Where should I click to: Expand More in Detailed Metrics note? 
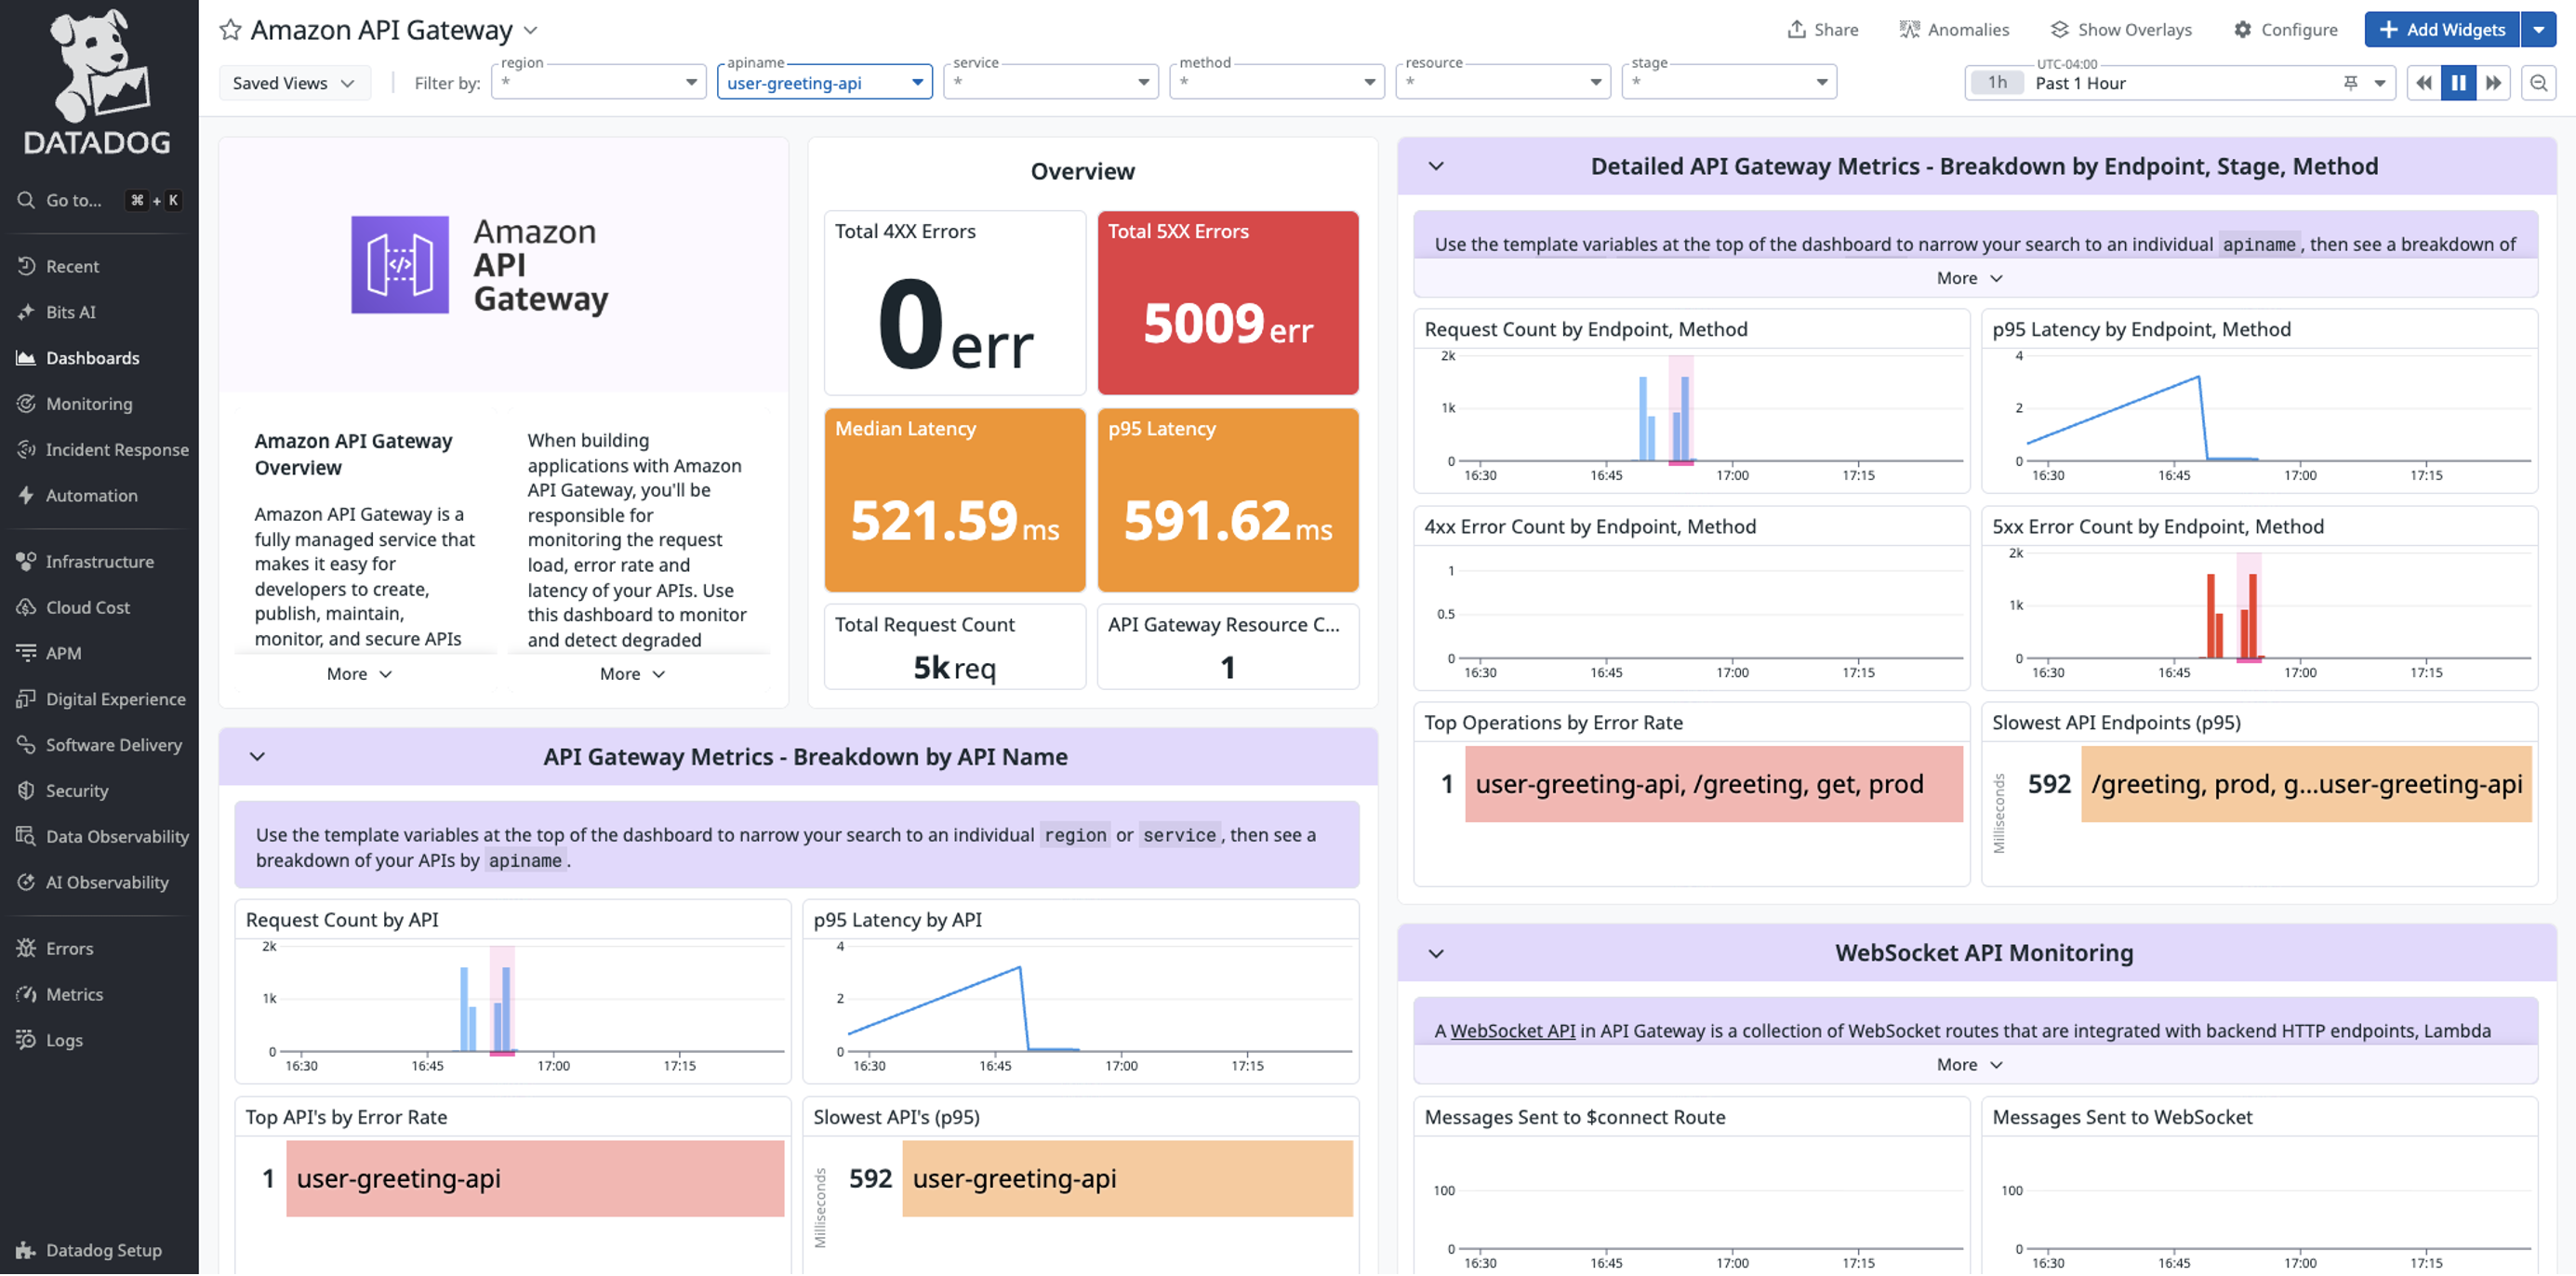pos(1970,278)
